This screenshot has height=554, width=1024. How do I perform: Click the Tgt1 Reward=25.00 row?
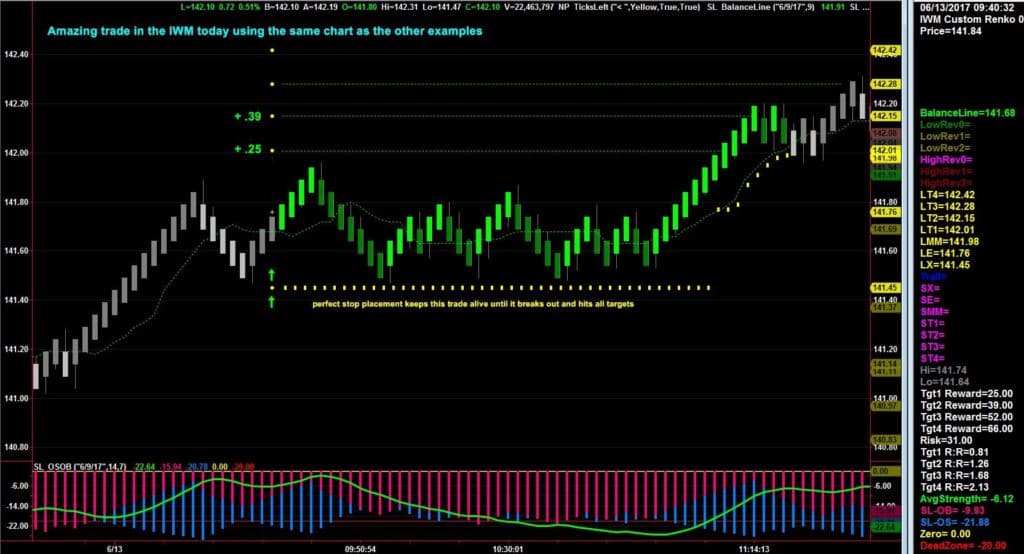[966, 394]
